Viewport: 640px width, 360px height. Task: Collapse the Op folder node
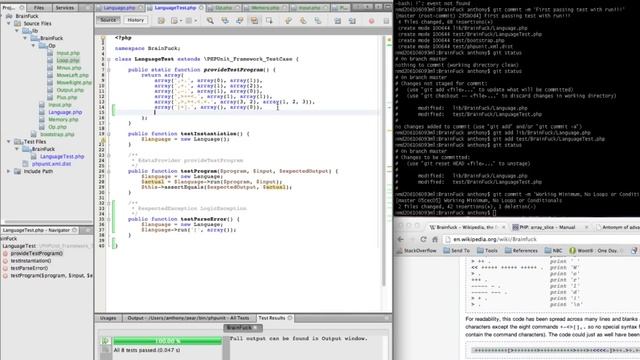[33, 45]
